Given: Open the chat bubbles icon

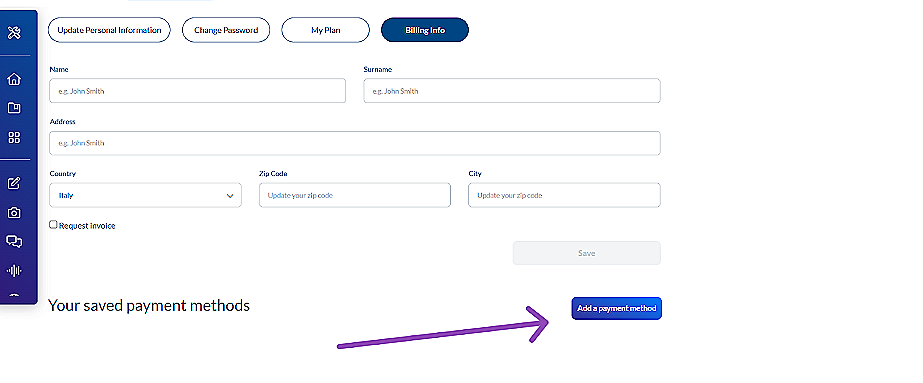Looking at the screenshot, I should point(14,241).
